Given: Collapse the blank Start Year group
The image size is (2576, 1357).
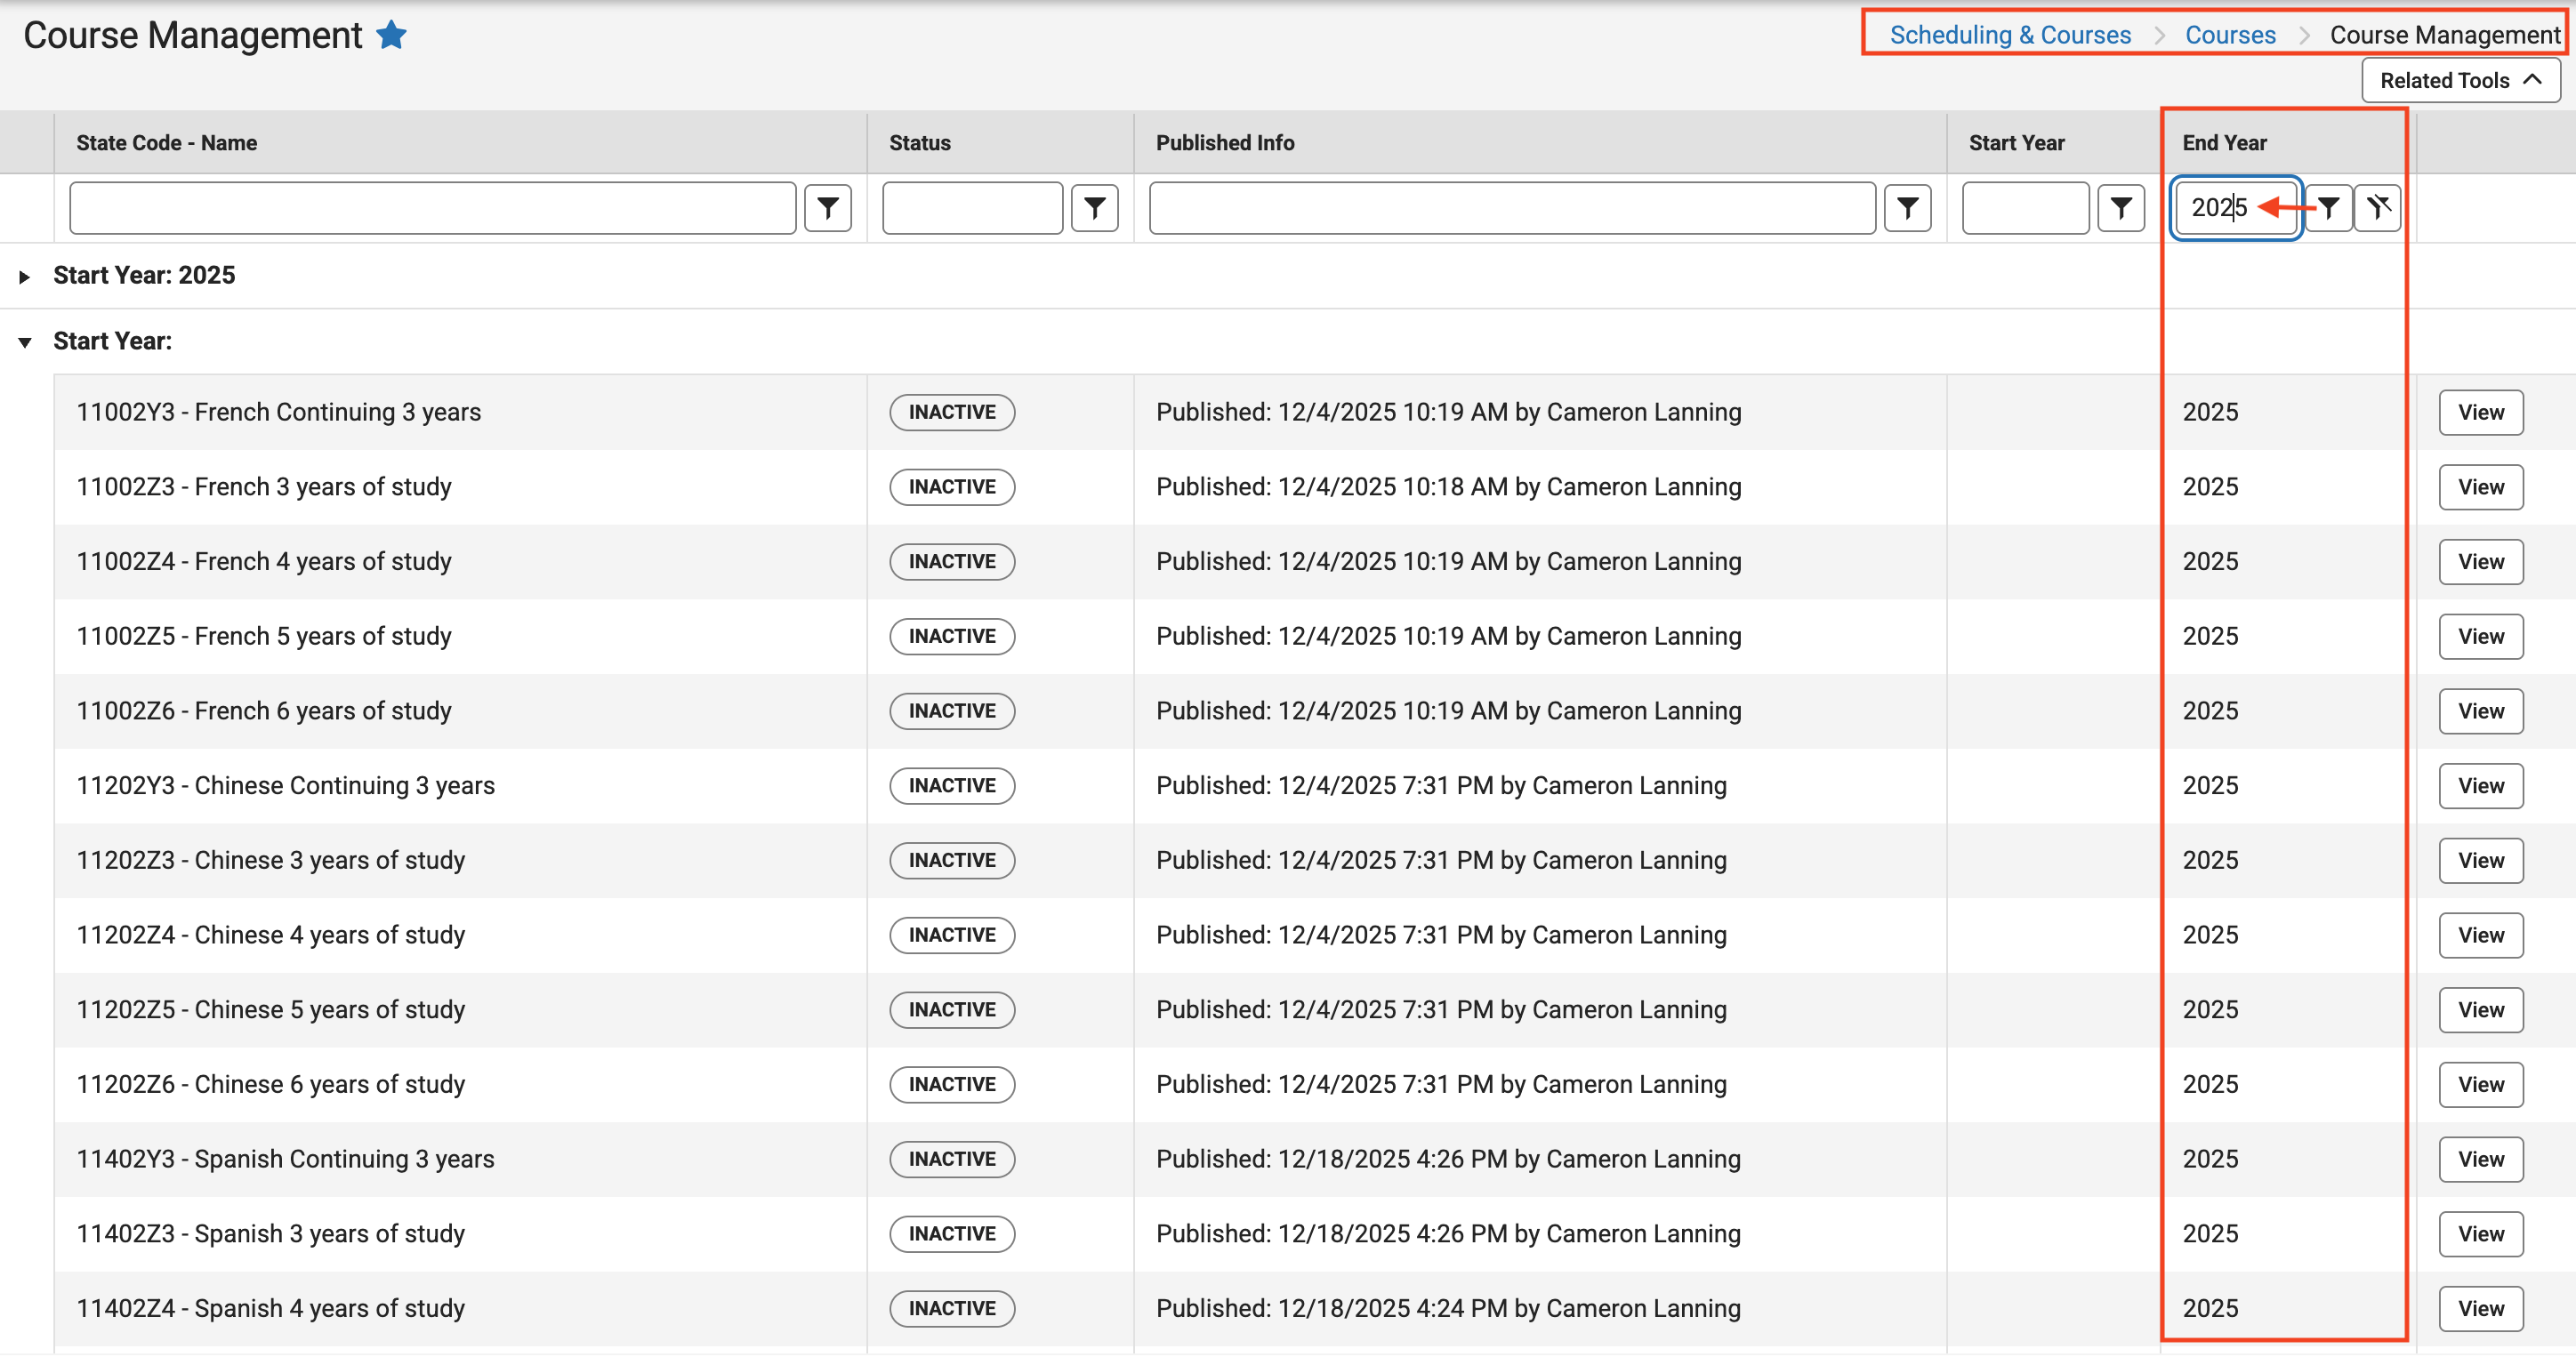Looking at the screenshot, I should click(25, 343).
